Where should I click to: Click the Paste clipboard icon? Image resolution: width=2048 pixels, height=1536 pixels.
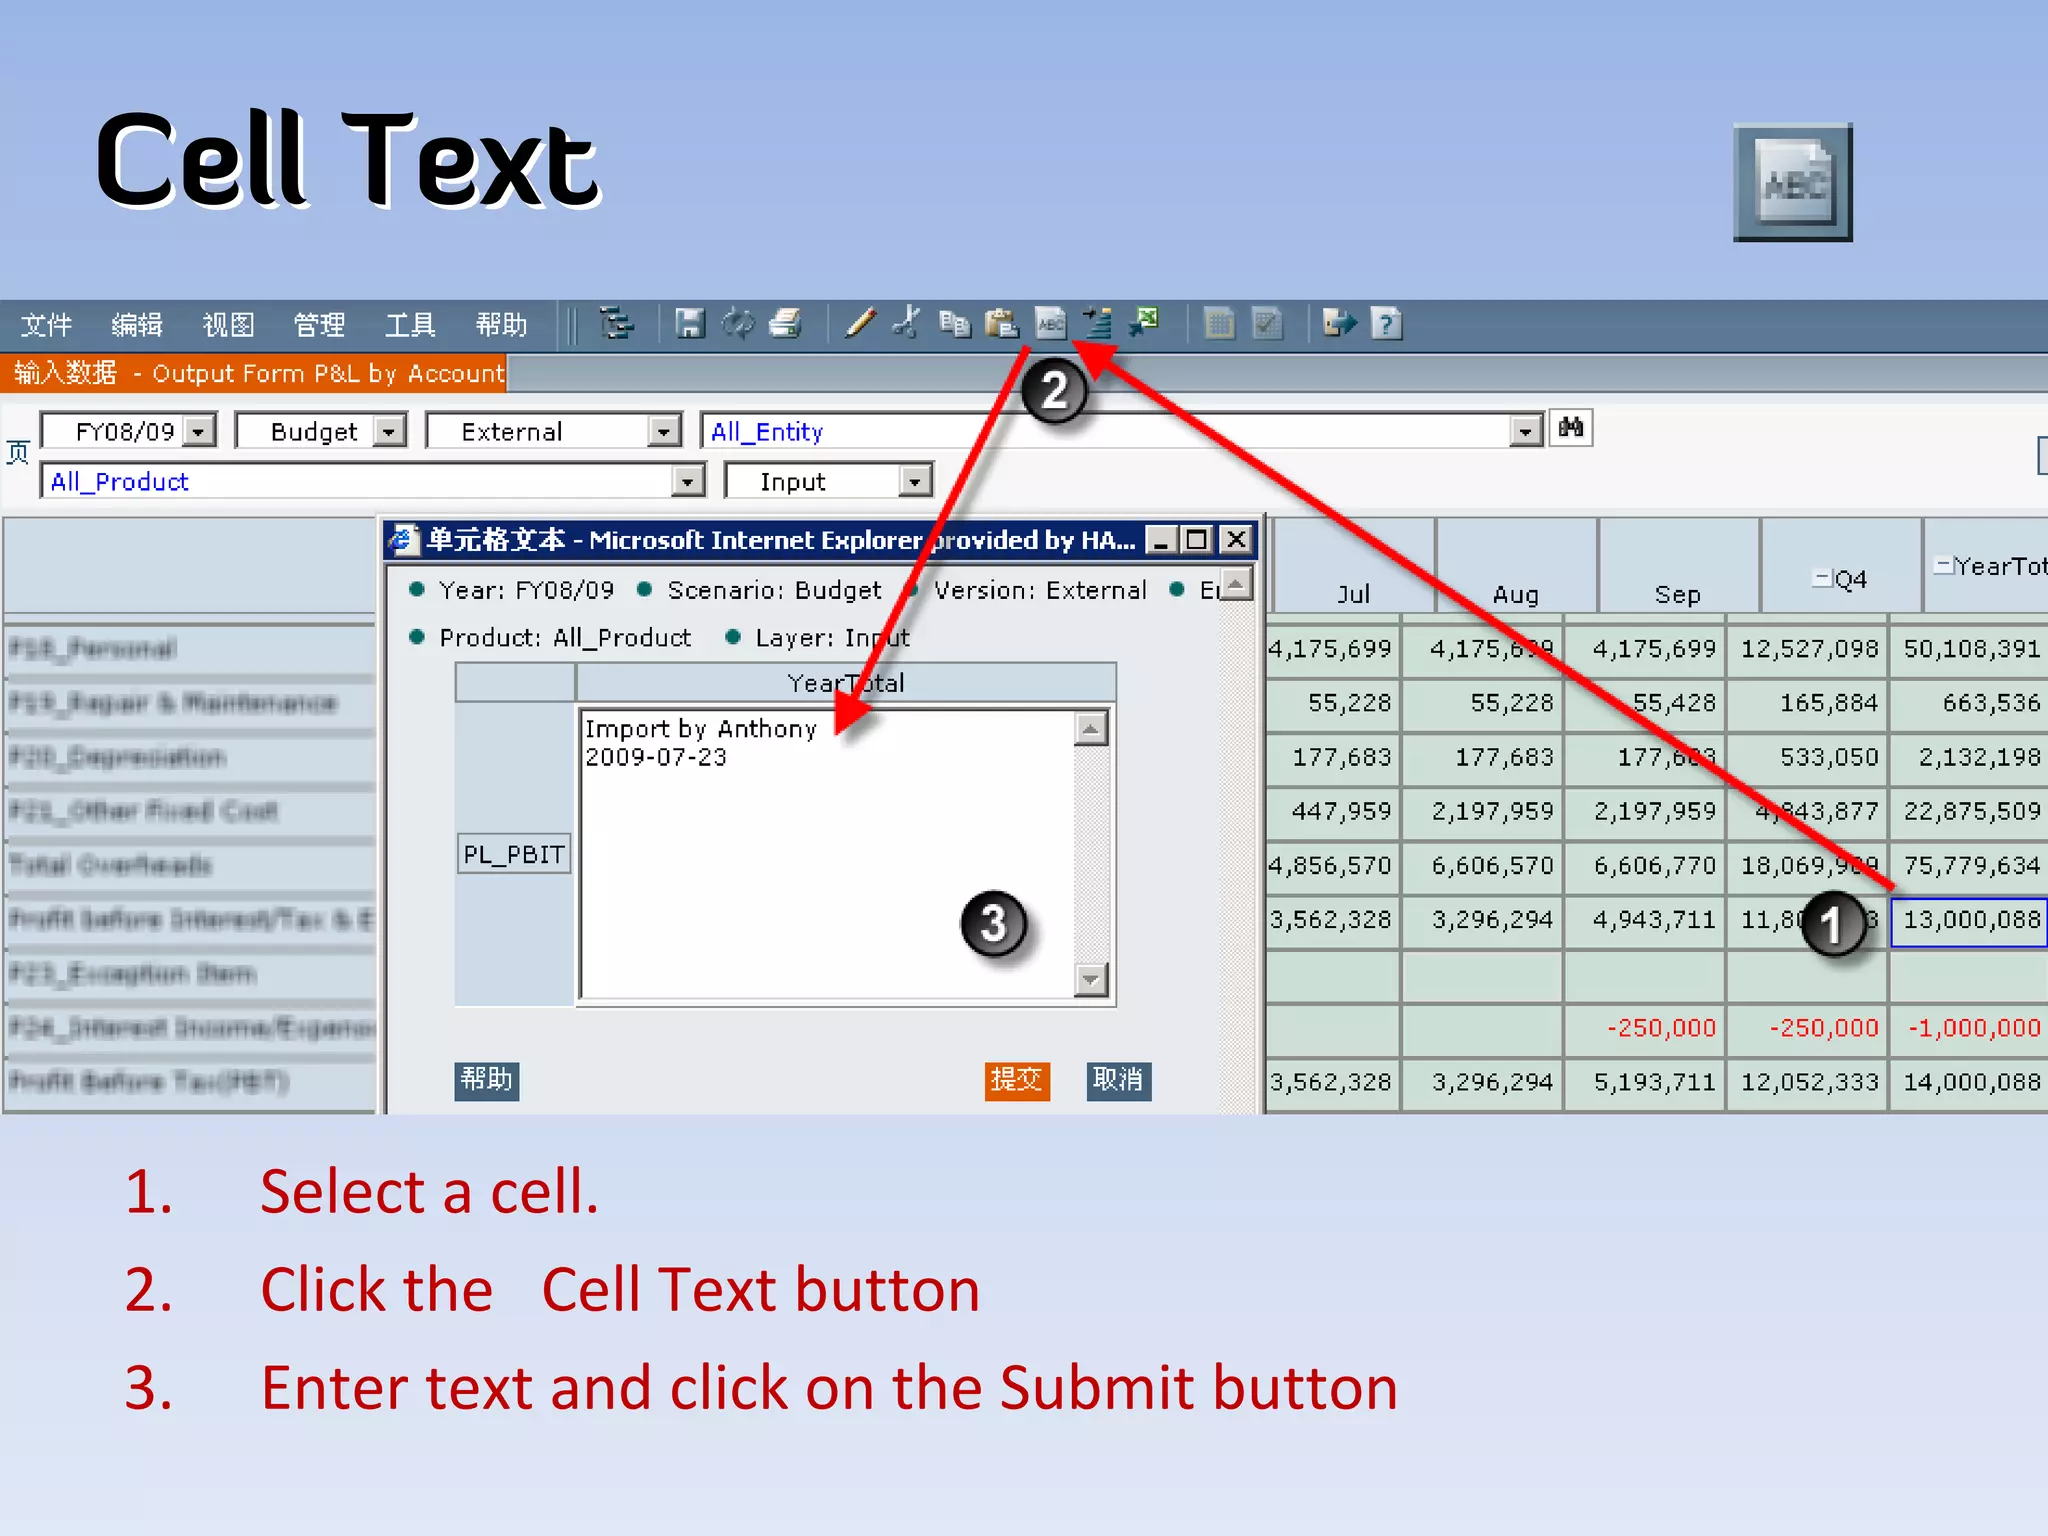coord(1002,324)
